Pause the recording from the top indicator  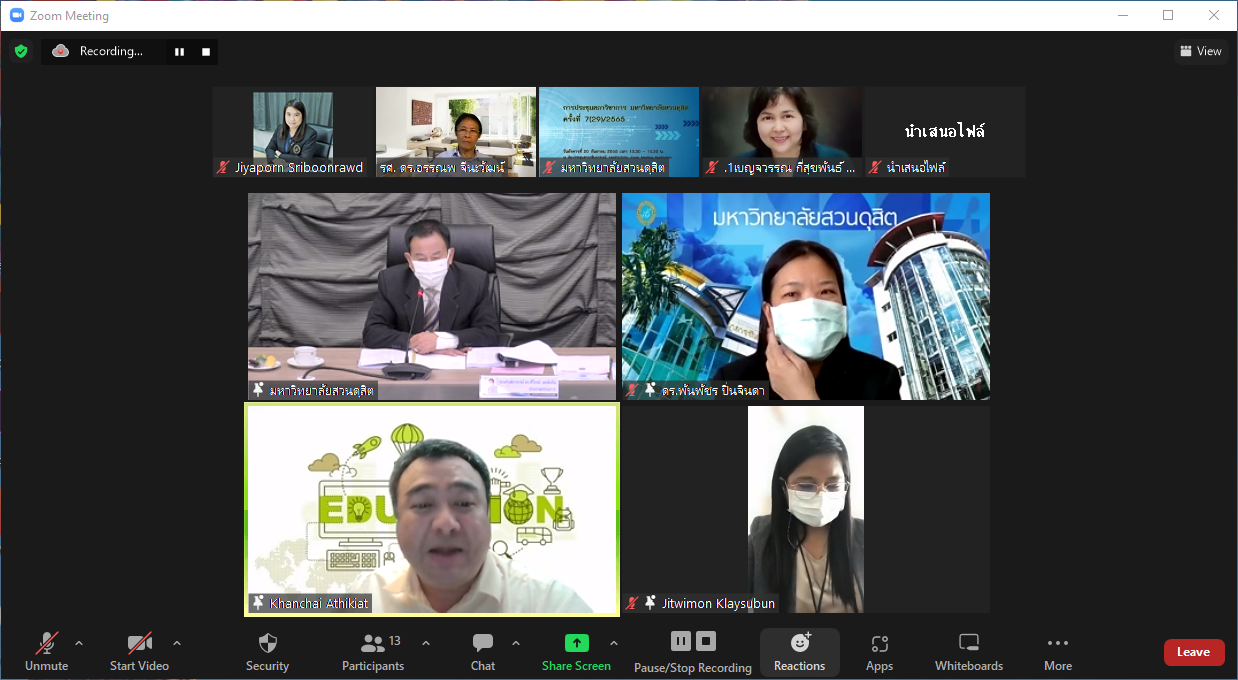(x=180, y=52)
